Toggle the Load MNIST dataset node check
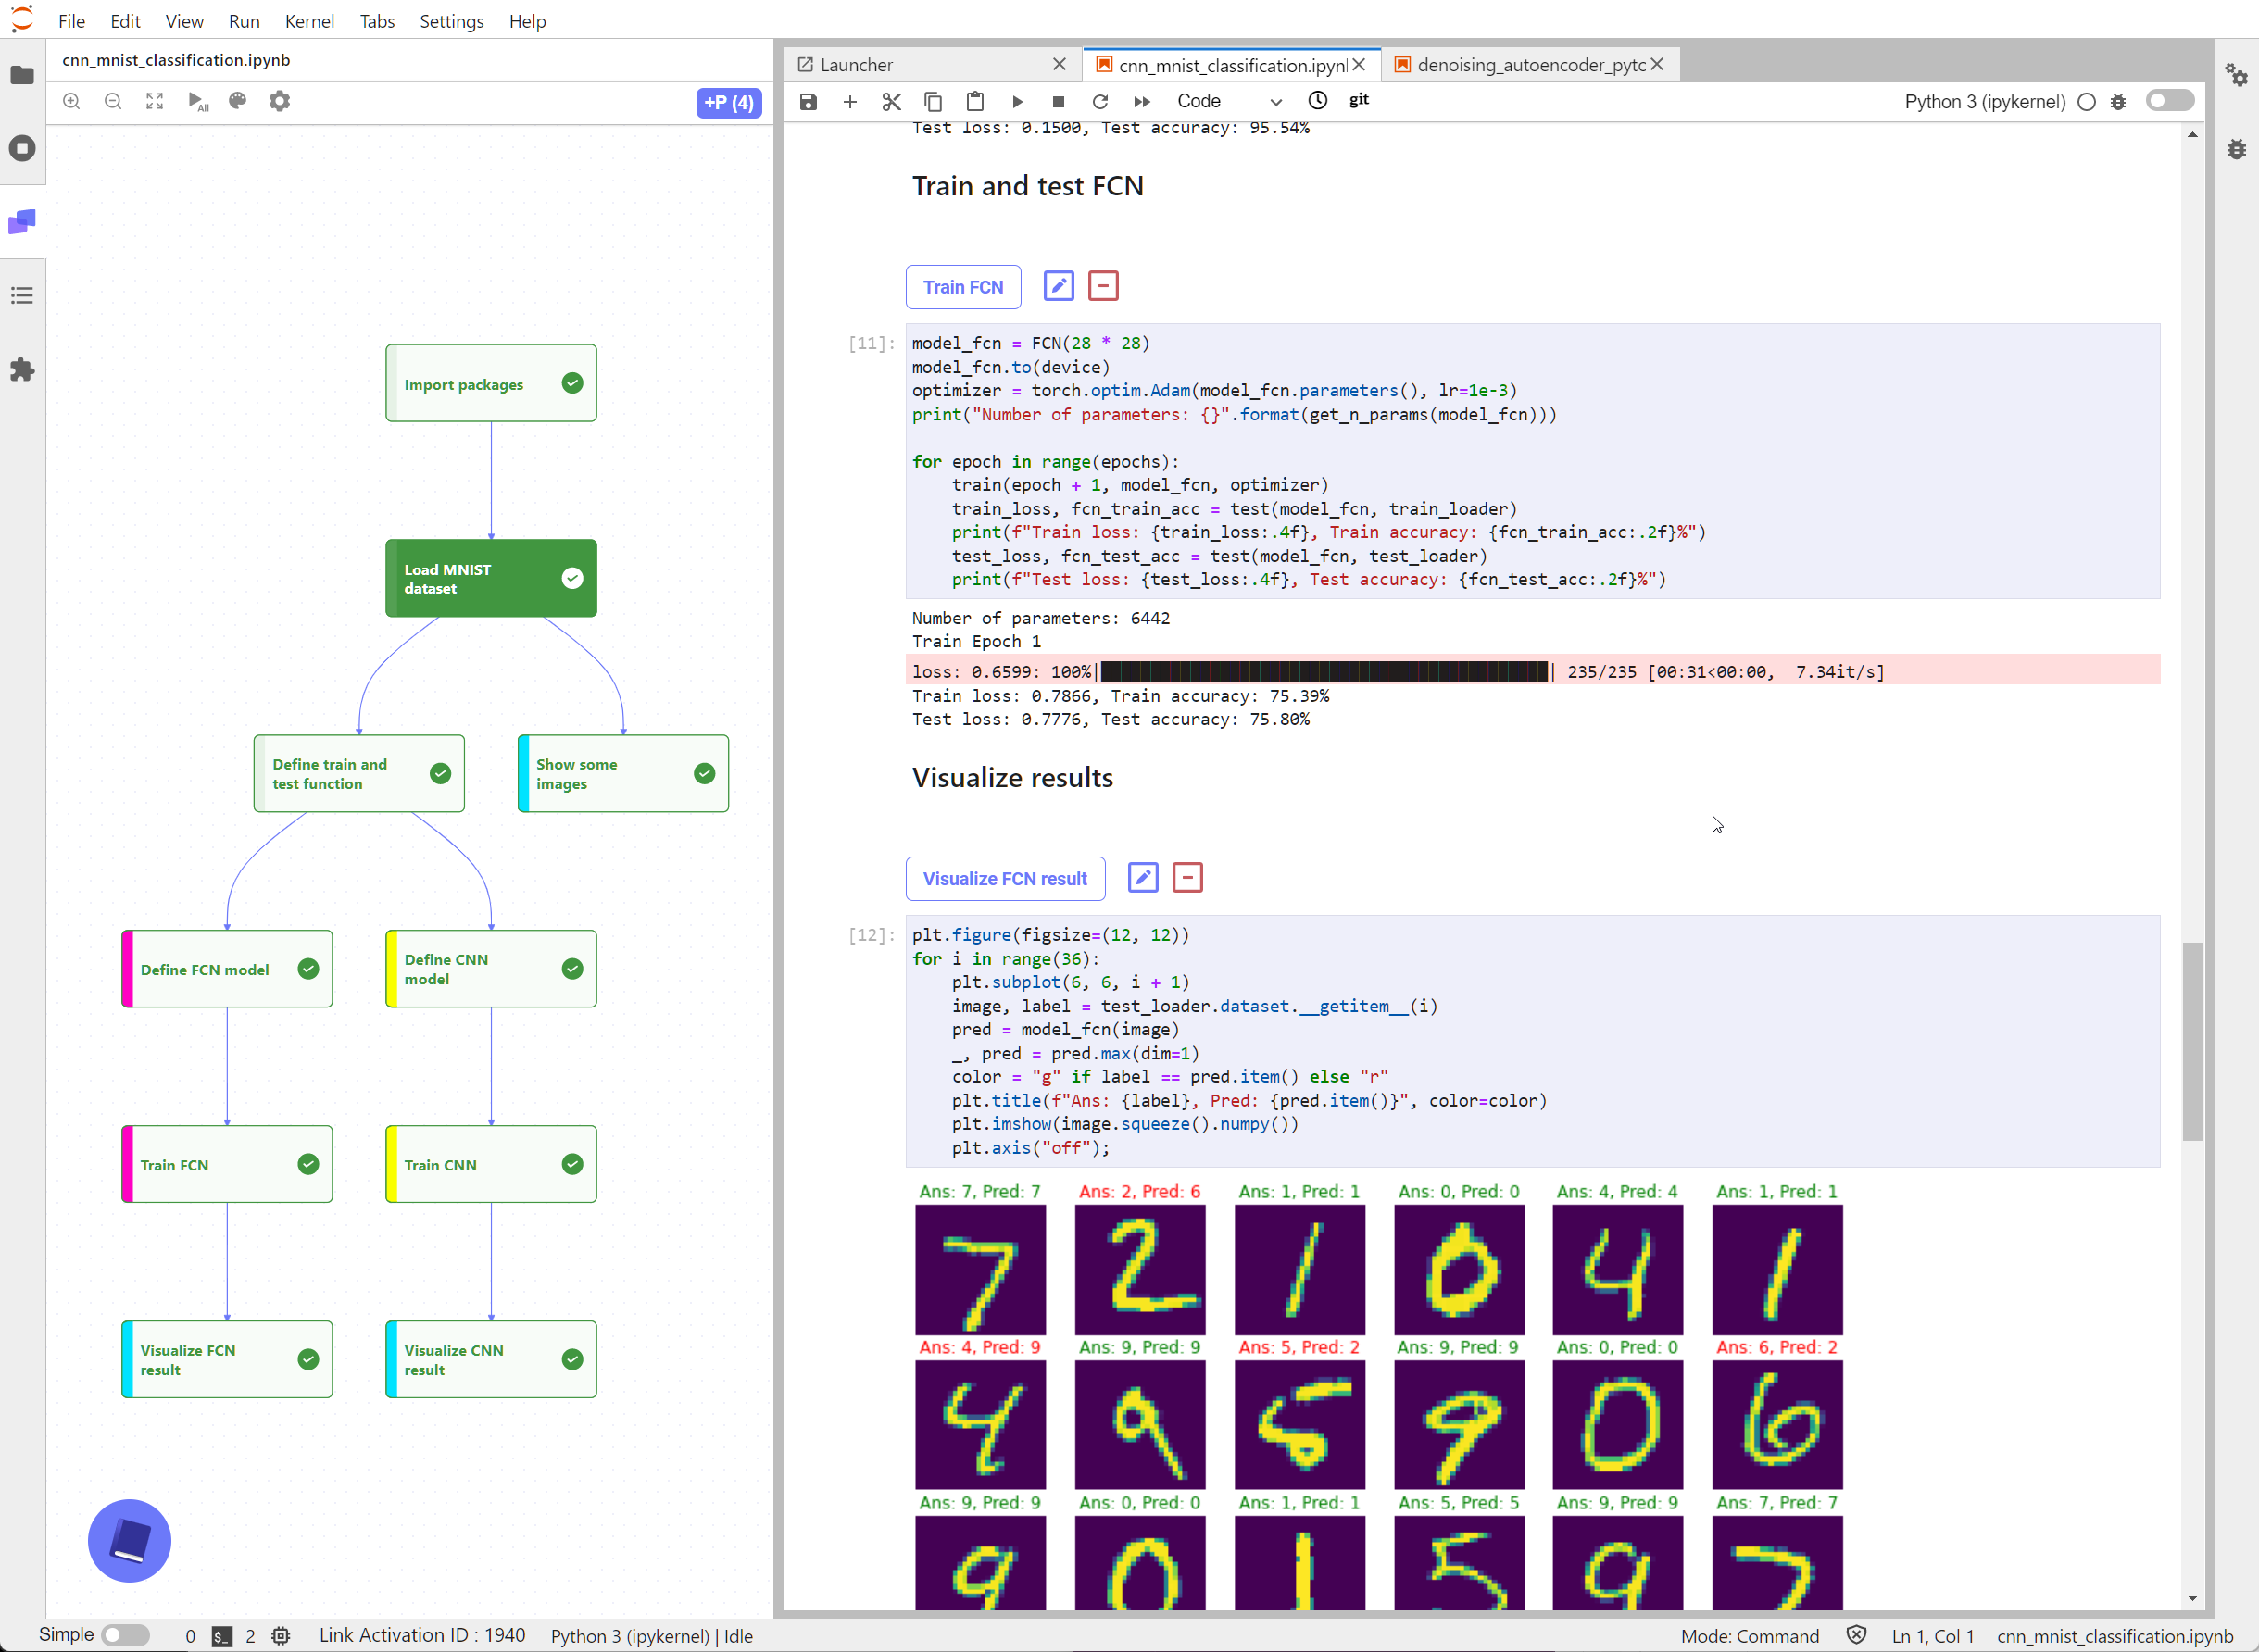2259x1652 pixels. 572,578
